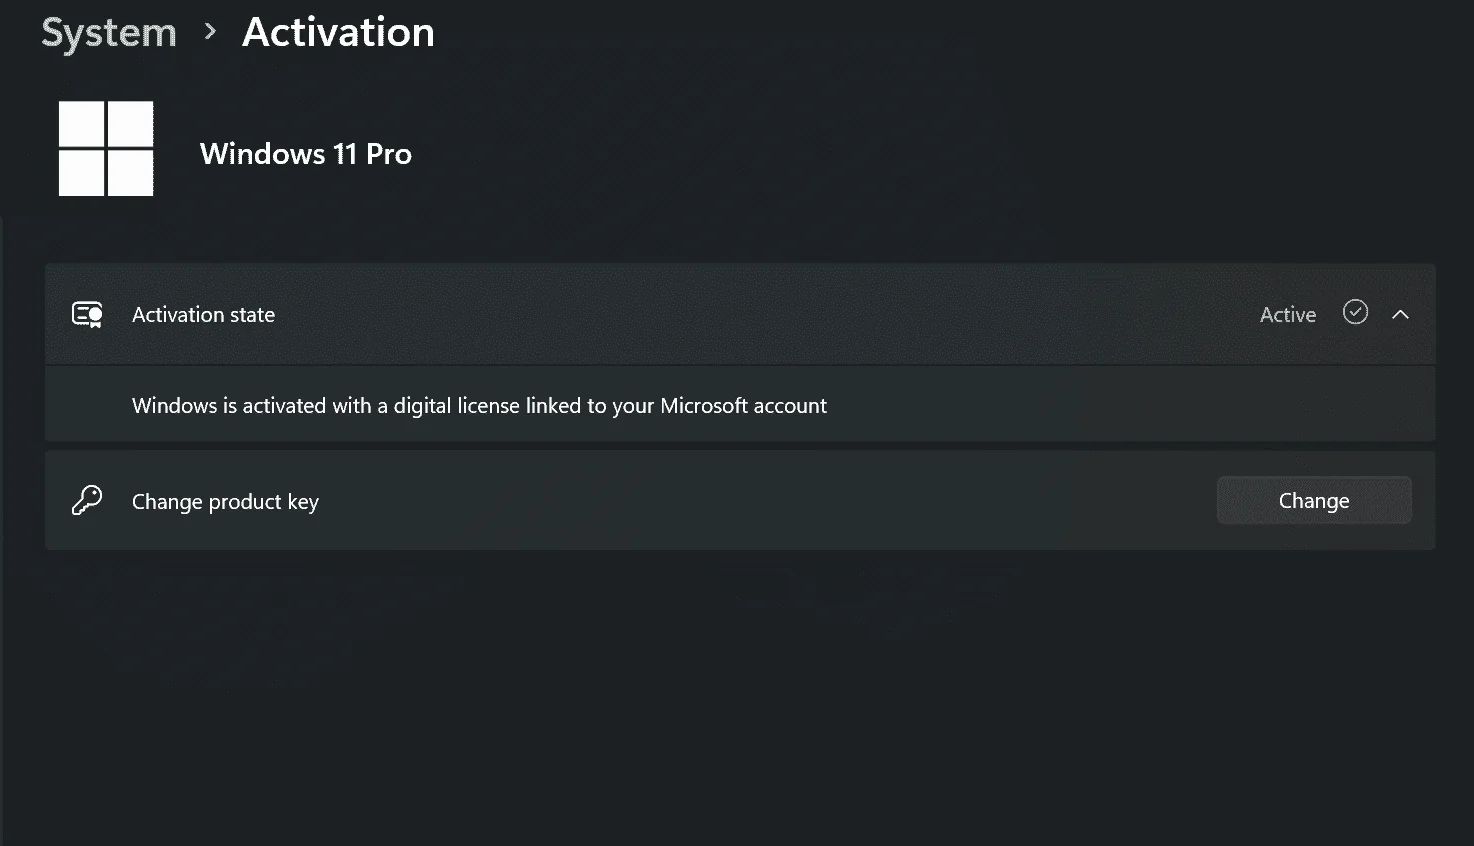Screen dimensions: 1474x846
Task: Click the product key icon
Action: 87,500
